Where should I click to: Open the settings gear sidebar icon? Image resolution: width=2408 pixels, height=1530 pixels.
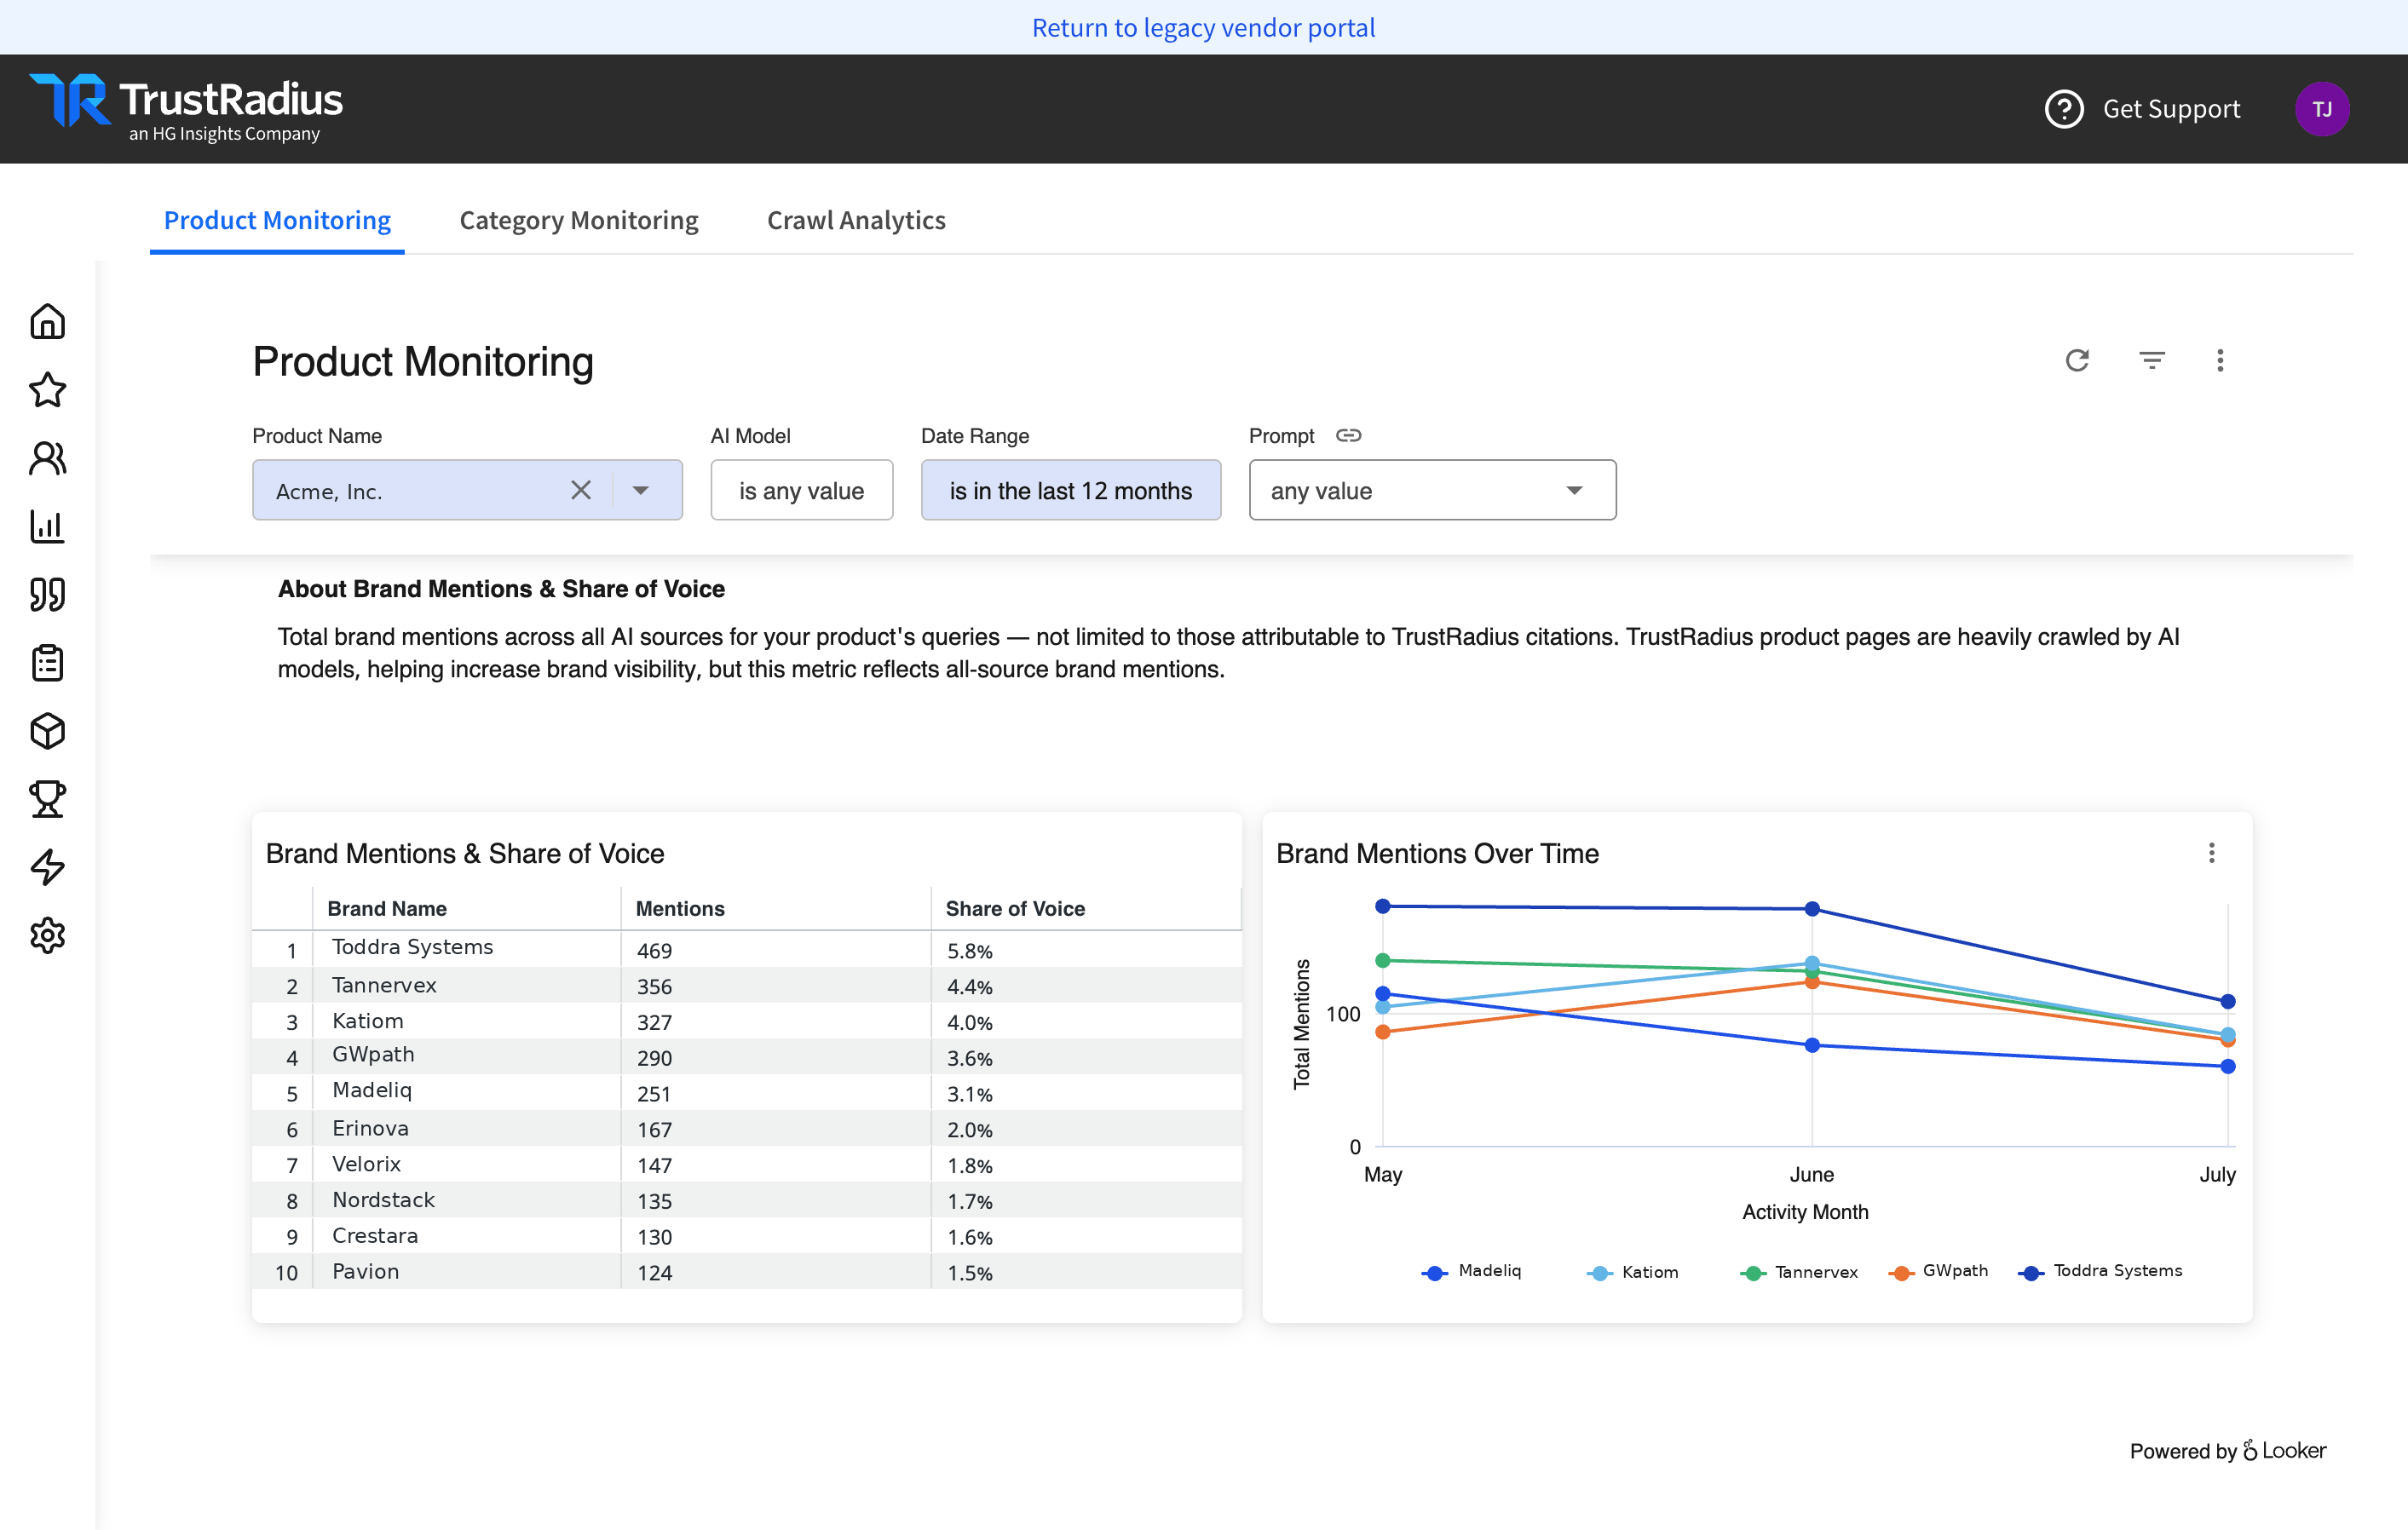pyautogui.click(x=47, y=935)
